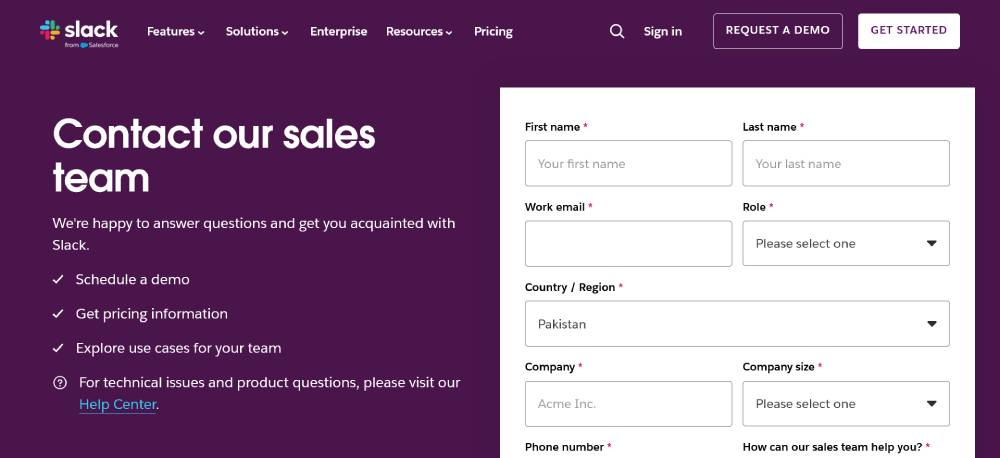Click the Sign in link
The height and width of the screenshot is (458, 1000).
click(662, 31)
